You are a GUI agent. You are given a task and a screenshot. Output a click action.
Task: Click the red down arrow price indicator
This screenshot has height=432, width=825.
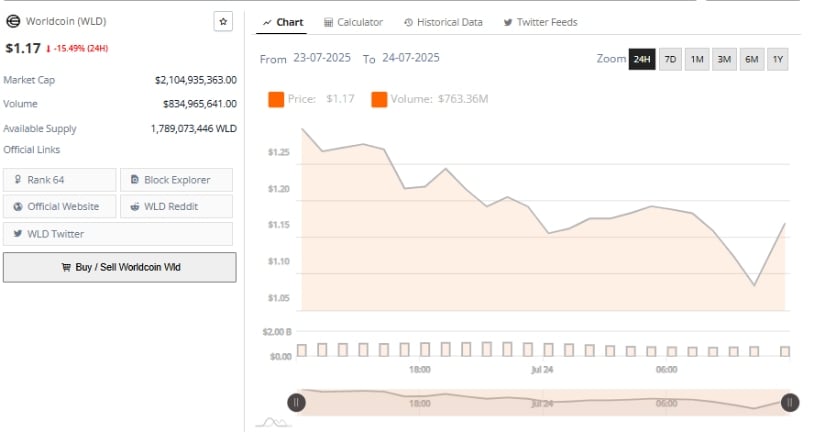[48, 48]
